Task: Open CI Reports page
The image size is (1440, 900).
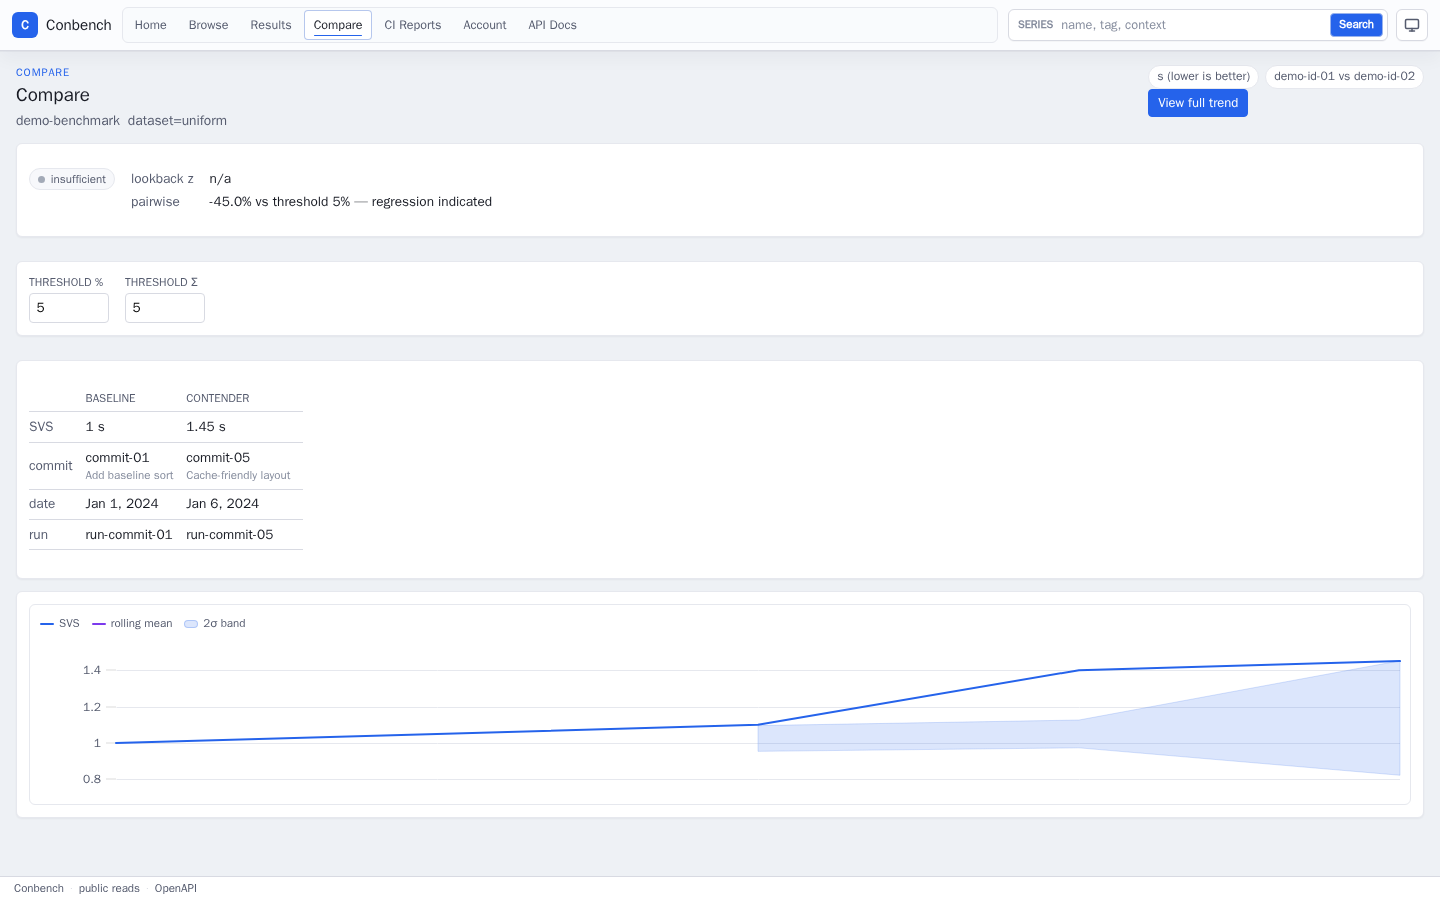Action: tap(413, 25)
